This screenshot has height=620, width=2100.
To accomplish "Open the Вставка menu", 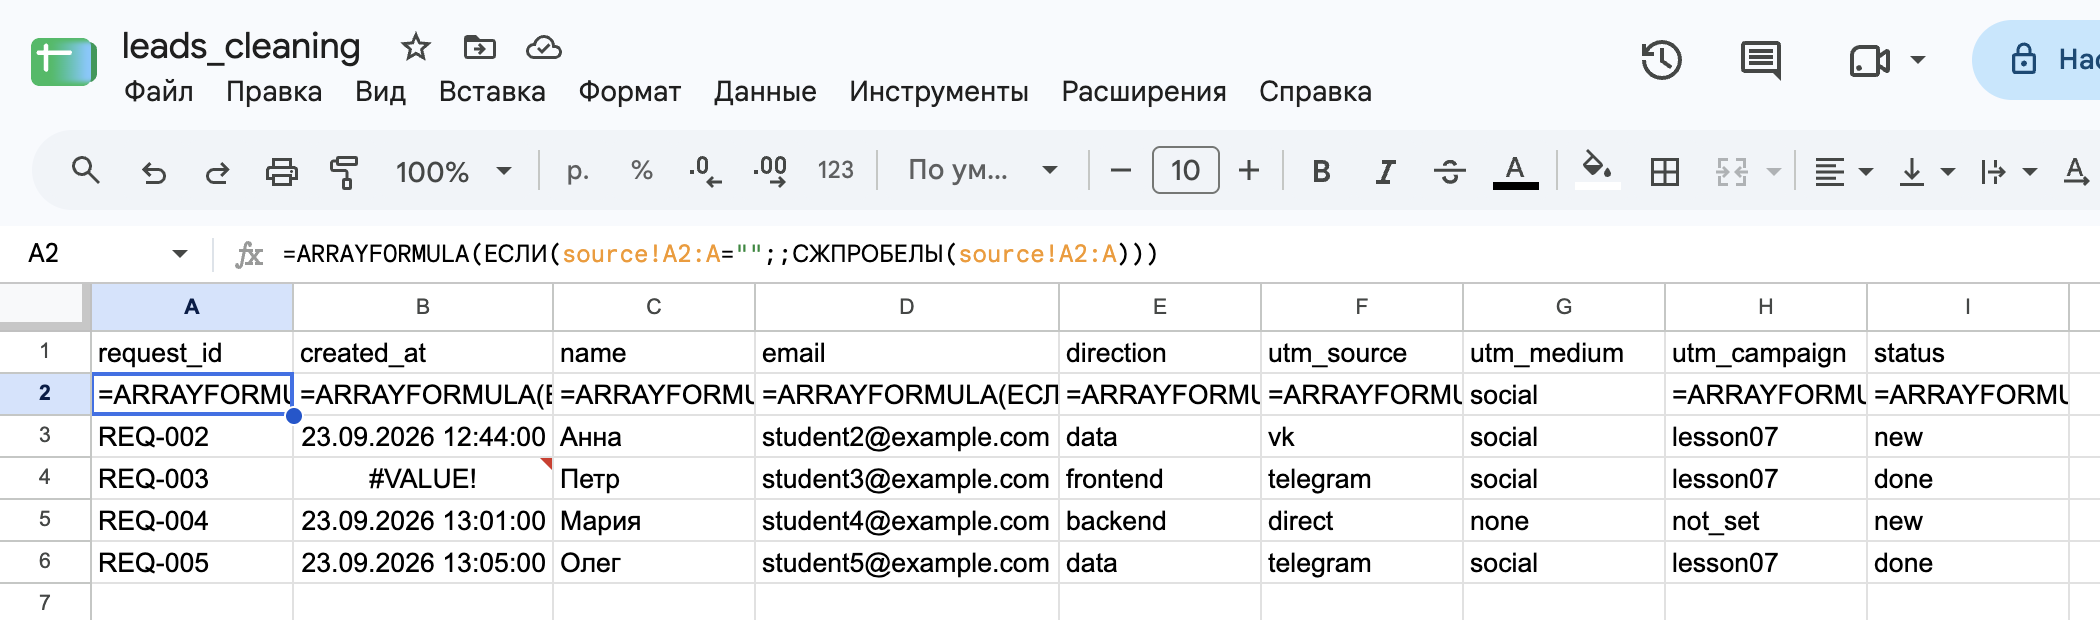I will [x=492, y=92].
